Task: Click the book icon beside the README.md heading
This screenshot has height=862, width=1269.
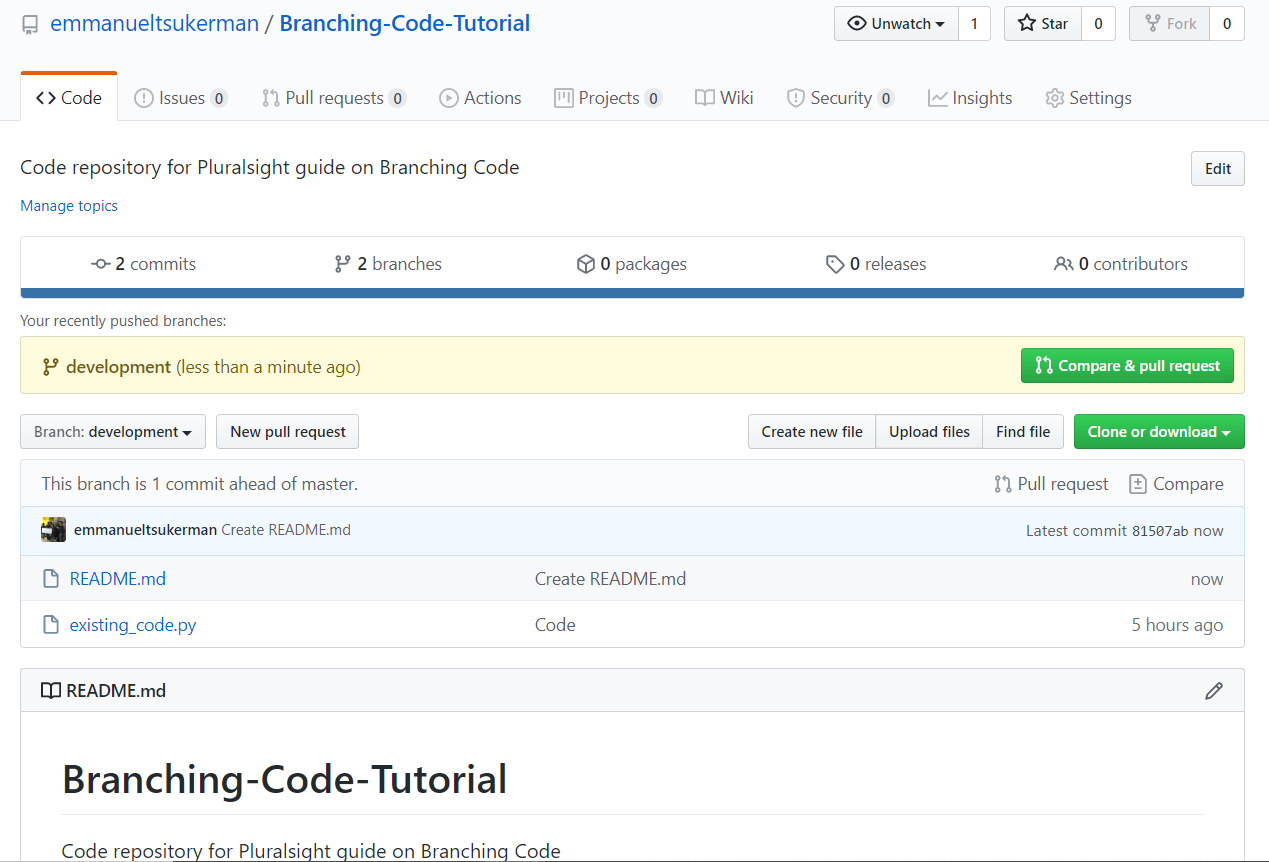Action: tap(50, 691)
